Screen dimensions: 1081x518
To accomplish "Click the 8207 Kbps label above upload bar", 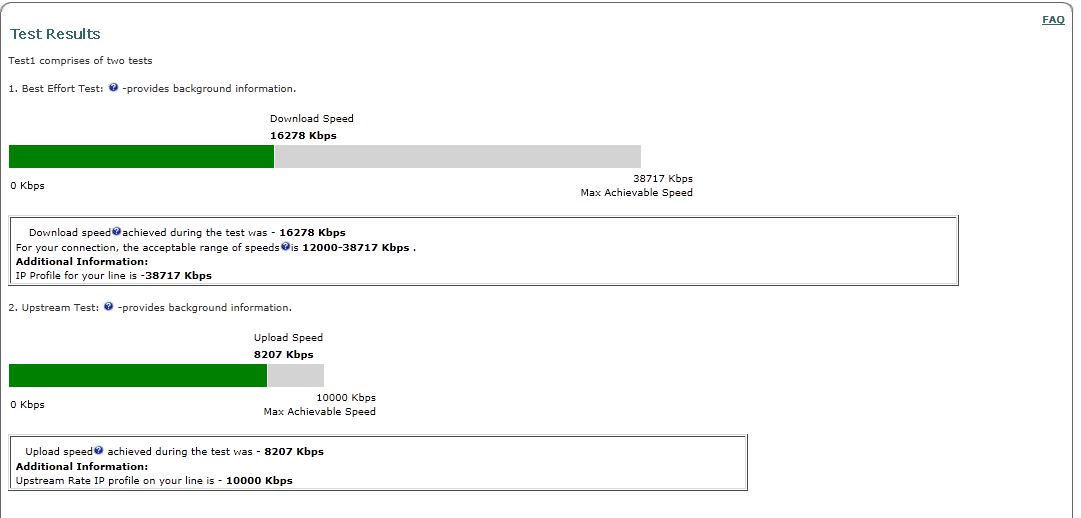I will pyautogui.click(x=283, y=354).
